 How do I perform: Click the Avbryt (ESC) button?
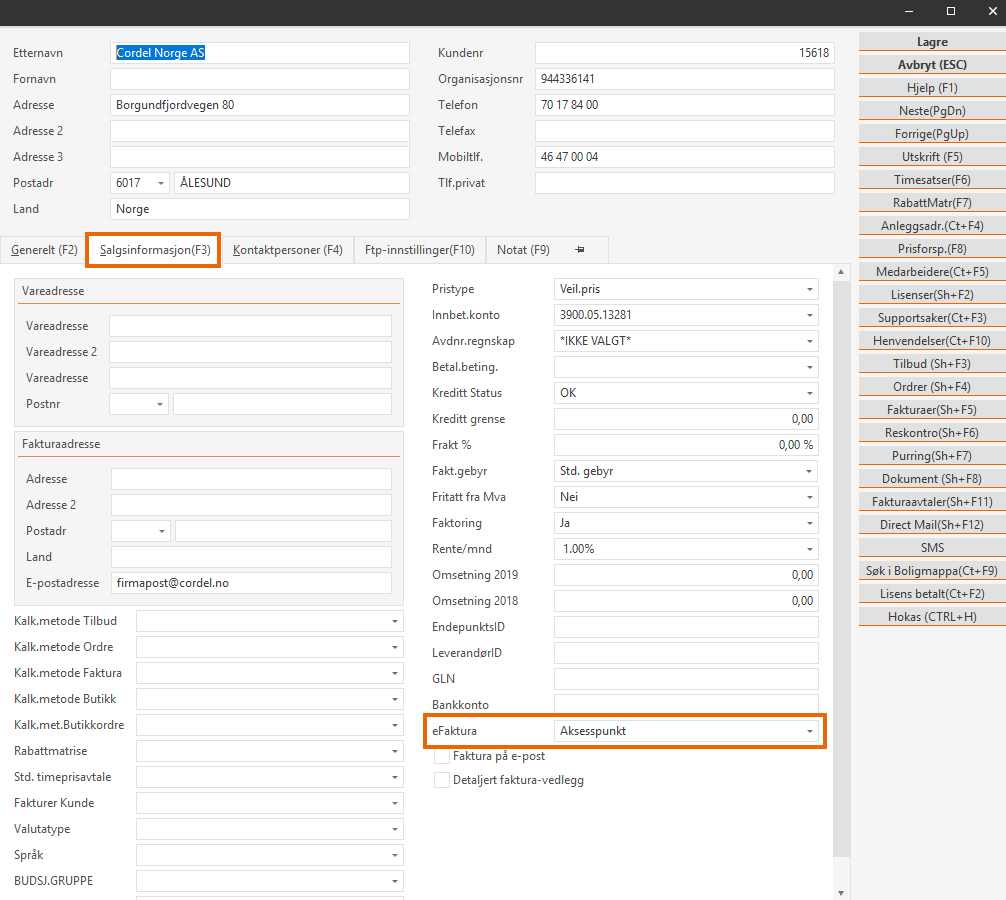coord(932,65)
